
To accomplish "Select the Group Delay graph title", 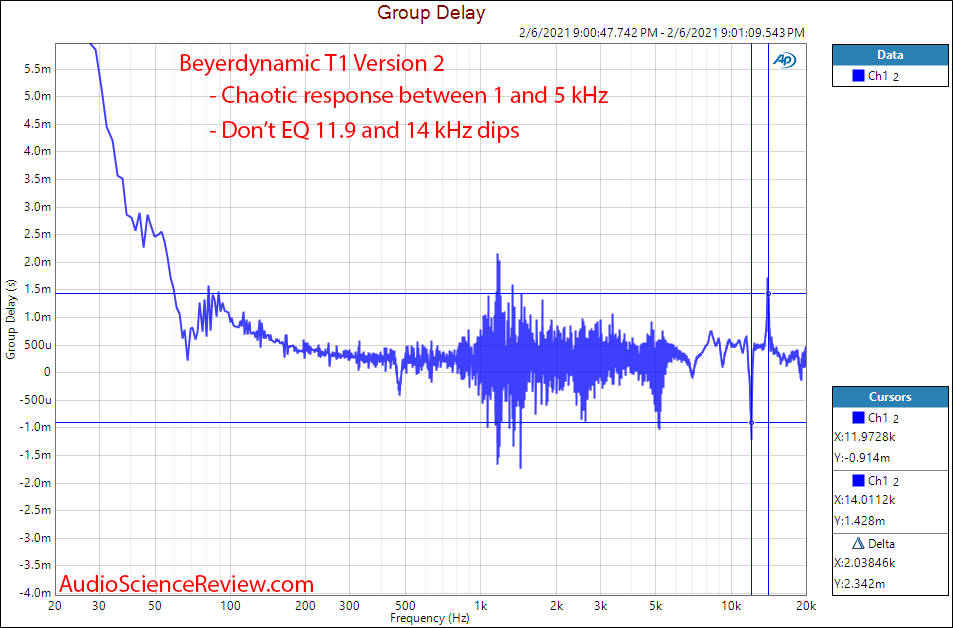I will click(x=431, y=12).
